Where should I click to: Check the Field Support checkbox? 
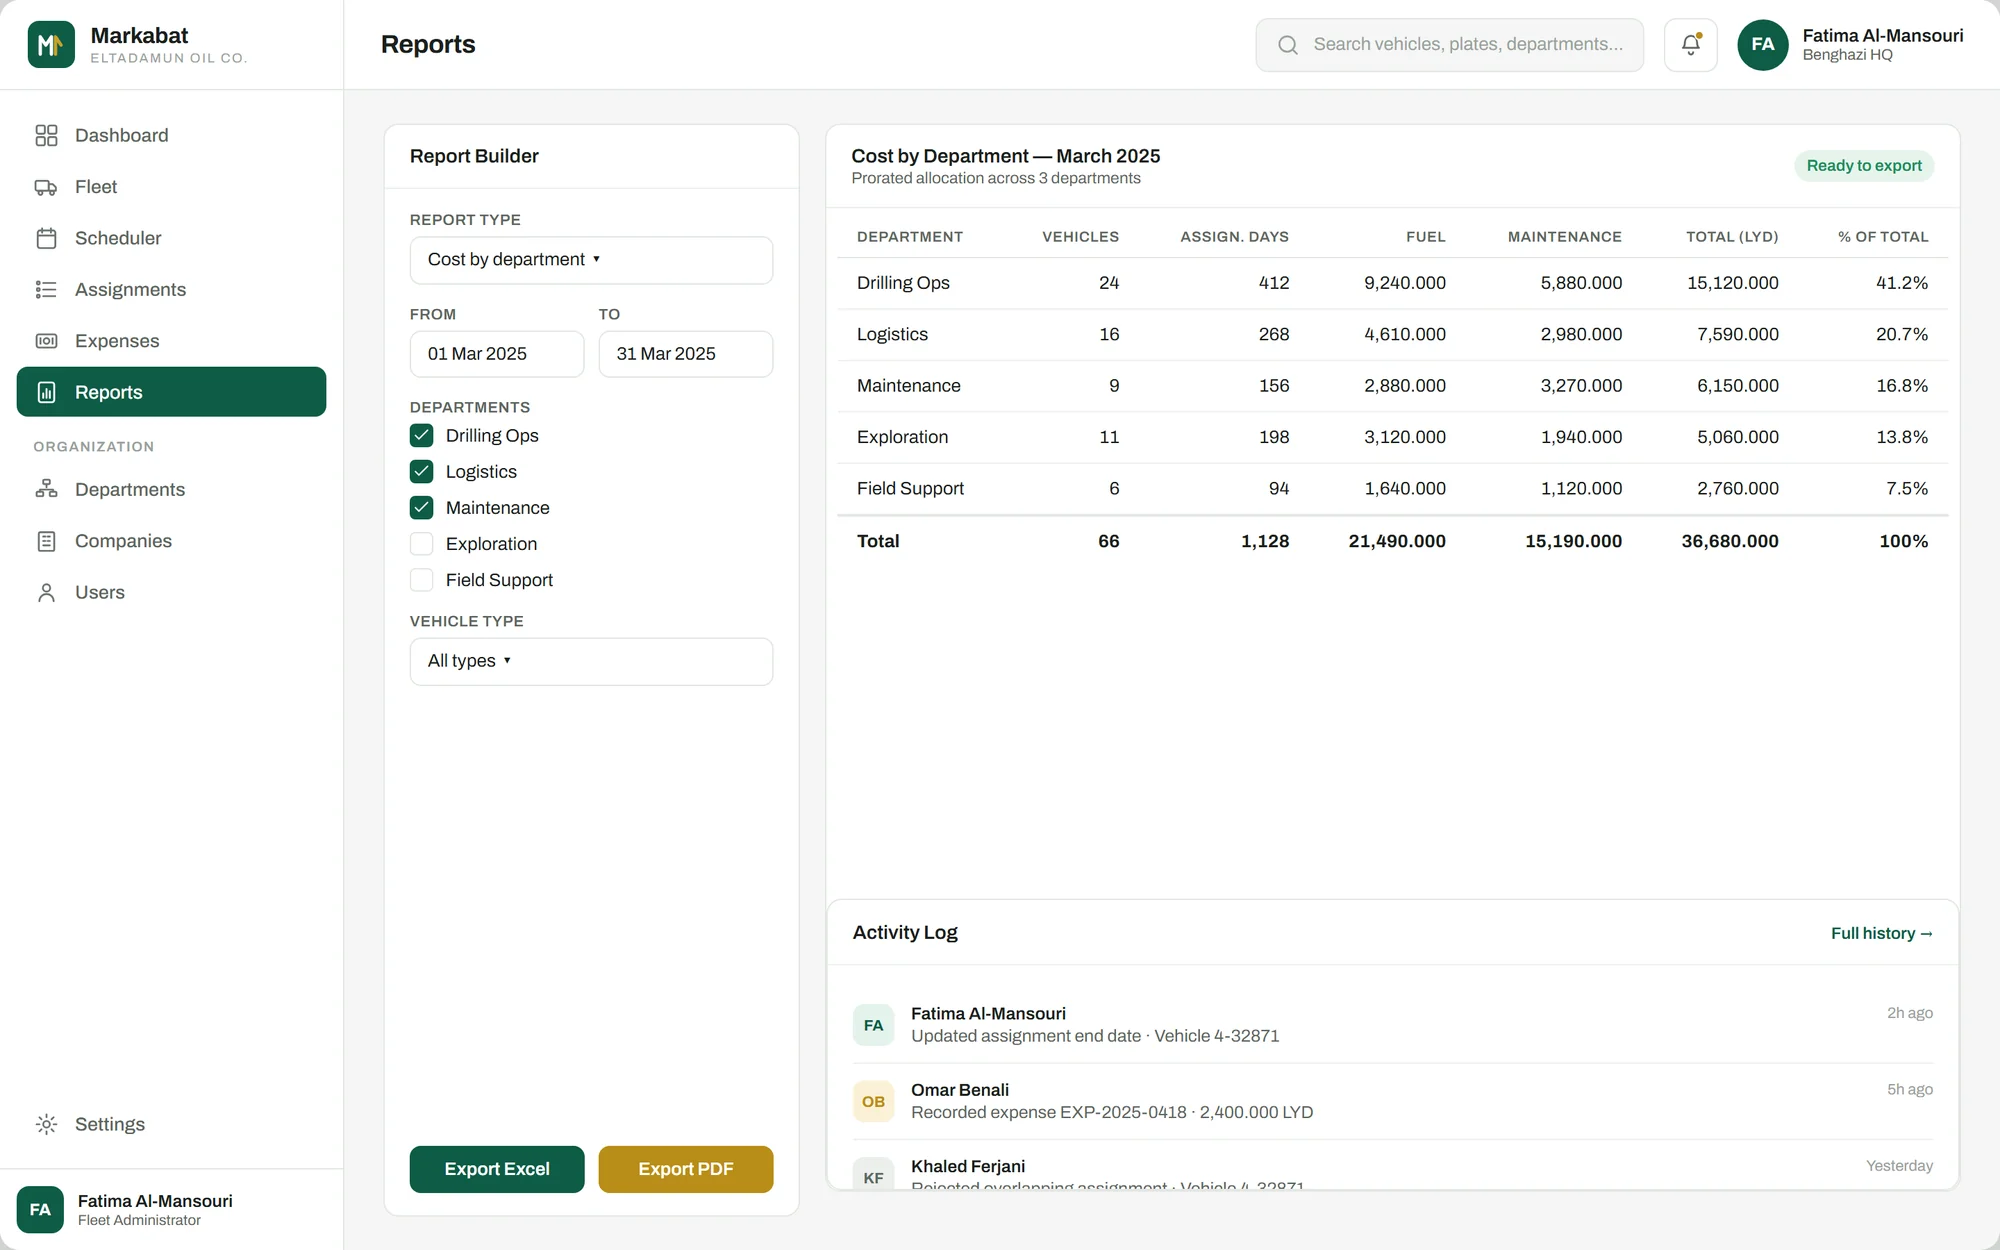pyautogui.click(x=421, y=580)
